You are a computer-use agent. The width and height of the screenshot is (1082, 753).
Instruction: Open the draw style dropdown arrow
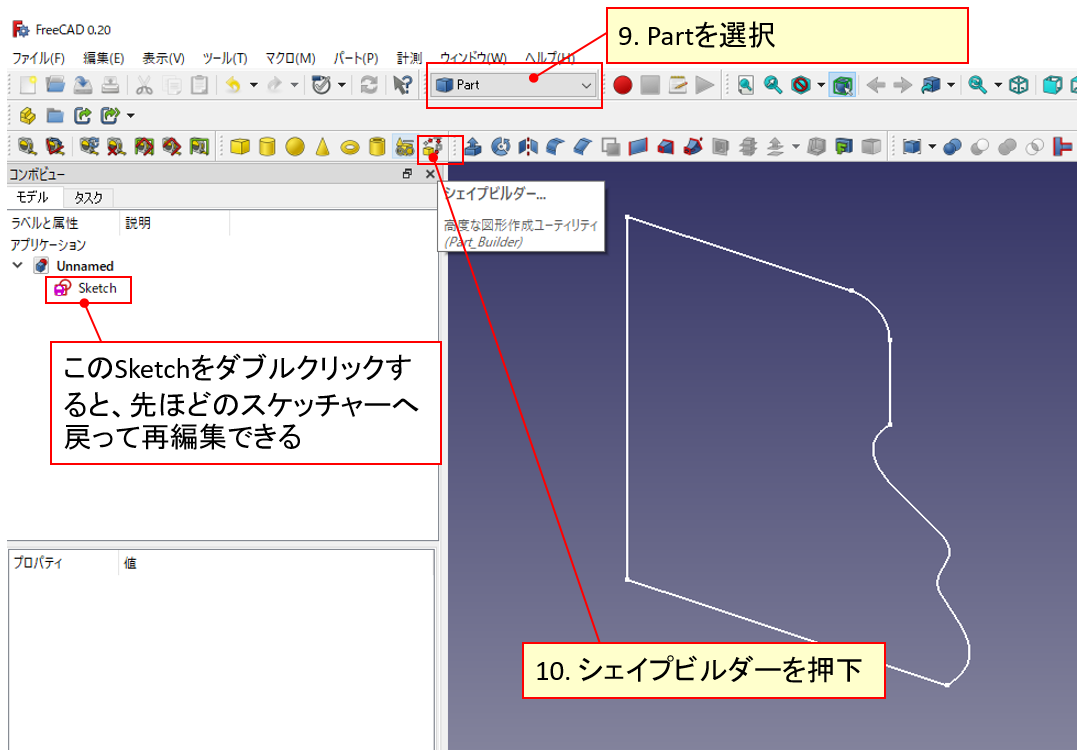point(821,85)
